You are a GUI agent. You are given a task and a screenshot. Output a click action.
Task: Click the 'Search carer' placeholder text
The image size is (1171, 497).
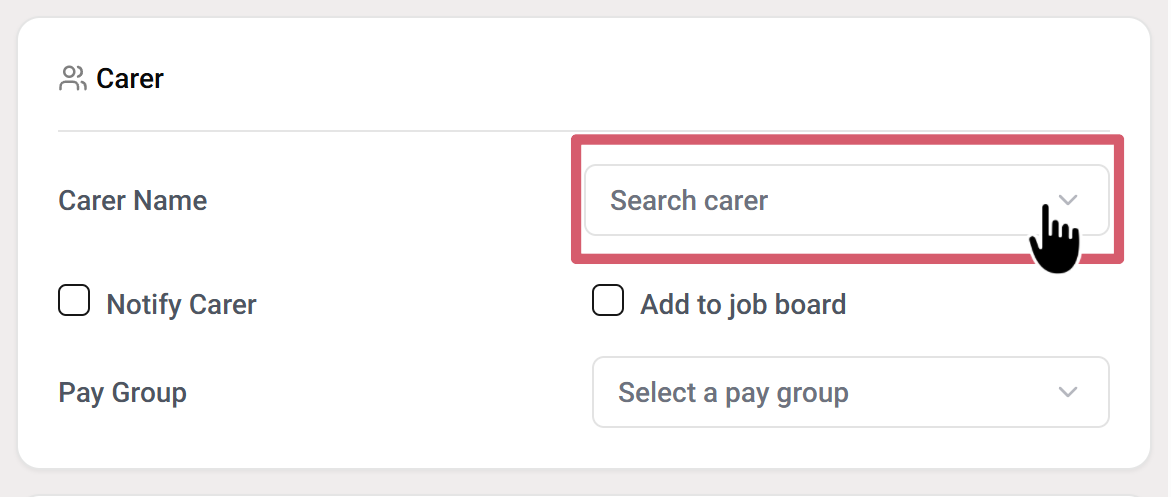click(689, 200)
